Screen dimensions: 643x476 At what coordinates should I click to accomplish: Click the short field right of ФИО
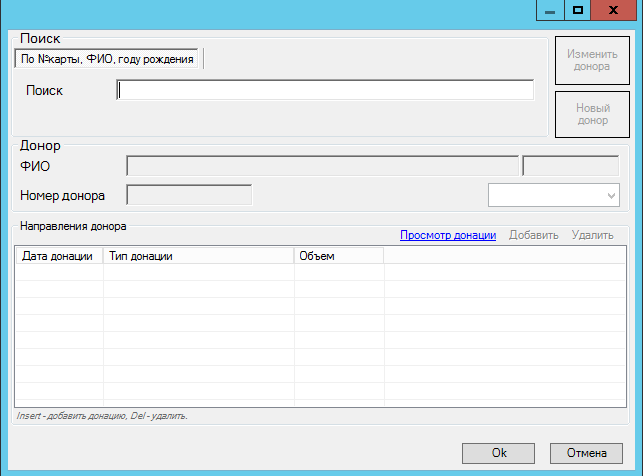570,166
